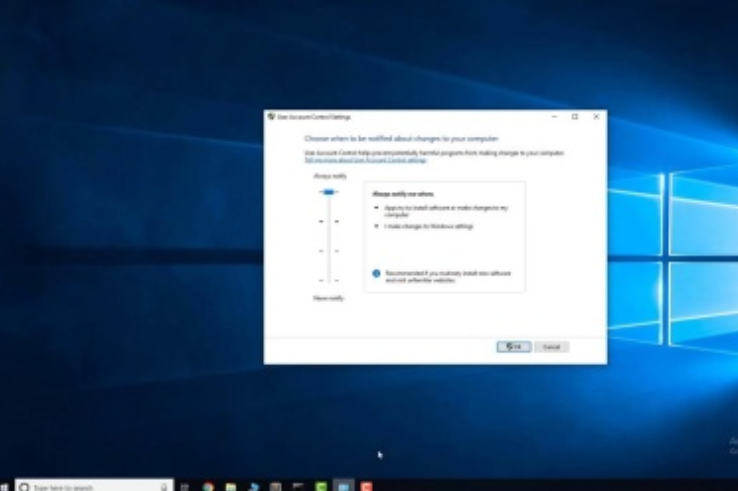Open the Windows Start menu

[6, 486]
